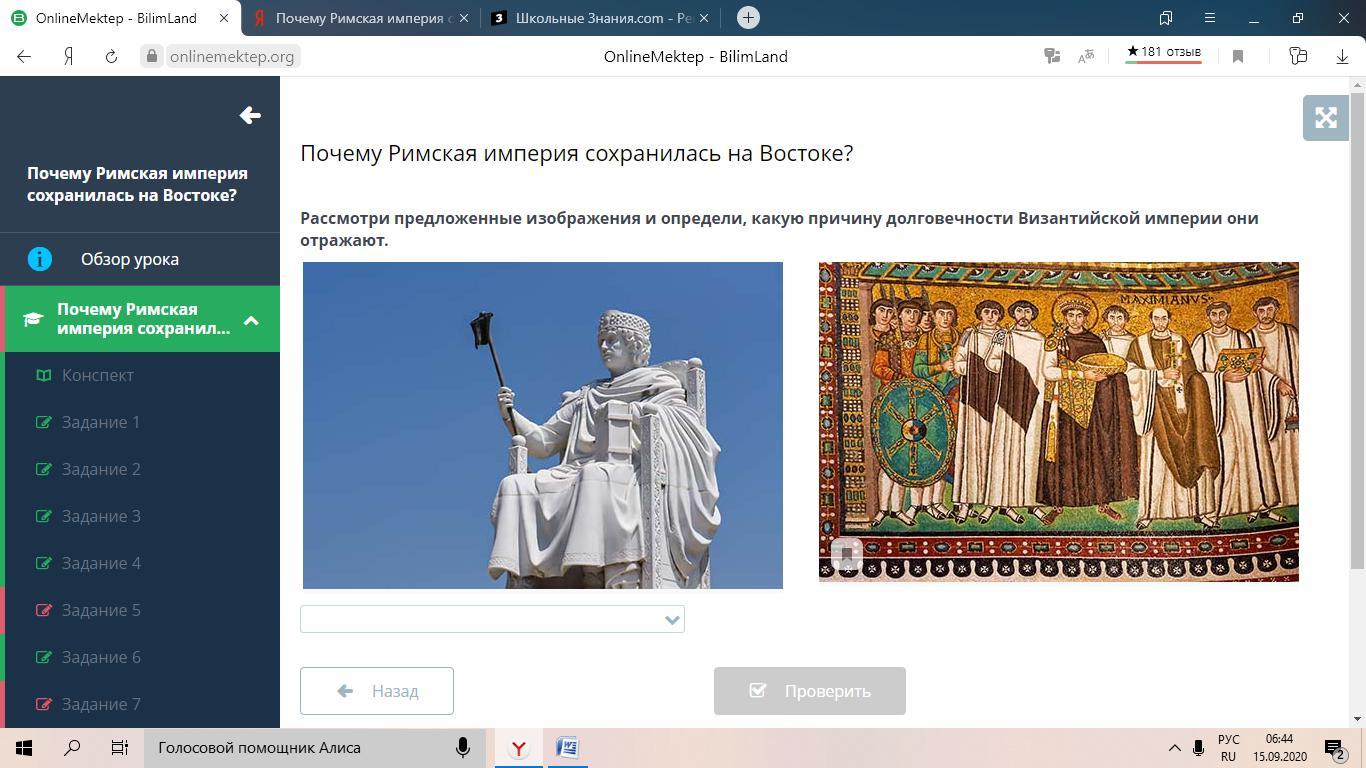Screen dimensions: 1366x768
Task: Click the seated statue image
Action: click(543, 425)
